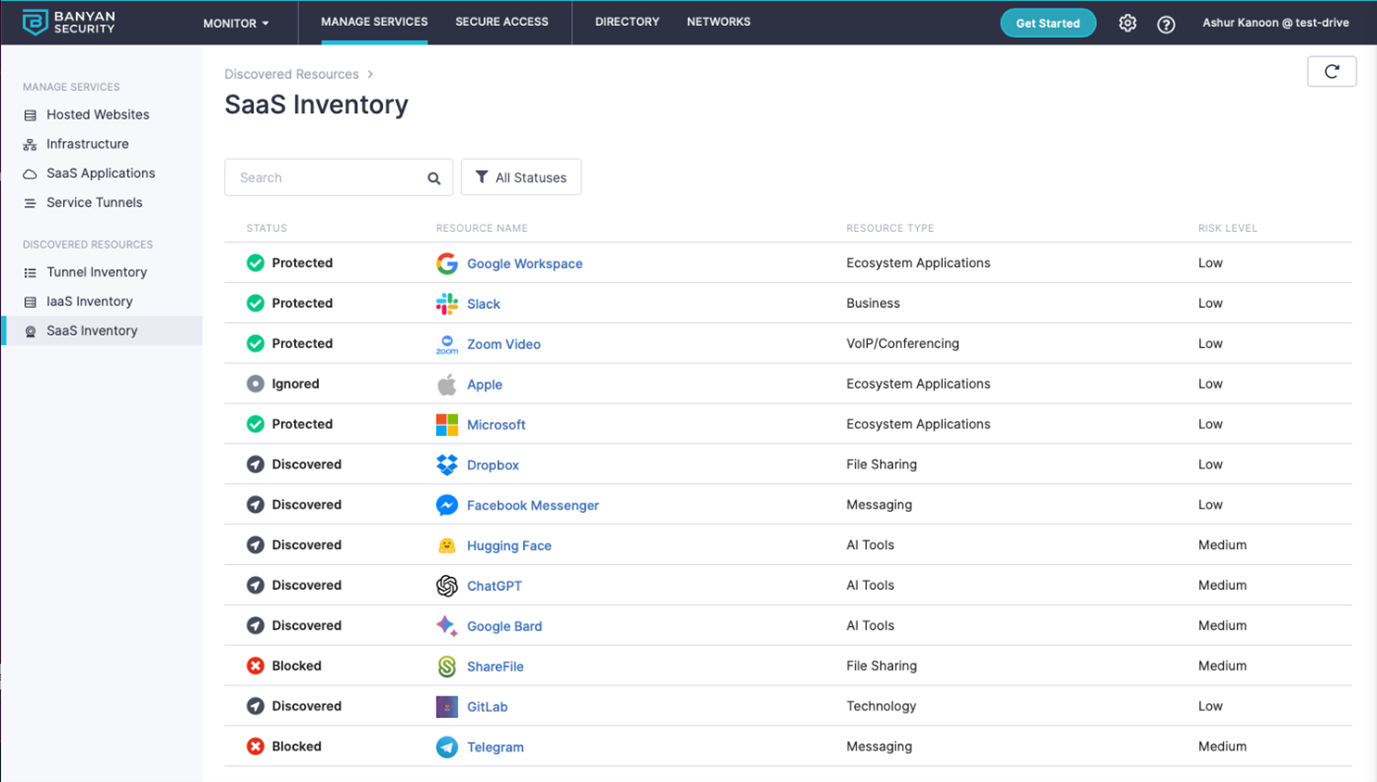
Task: Click the Risk Level column header
Action: [x=1228, y=228]
